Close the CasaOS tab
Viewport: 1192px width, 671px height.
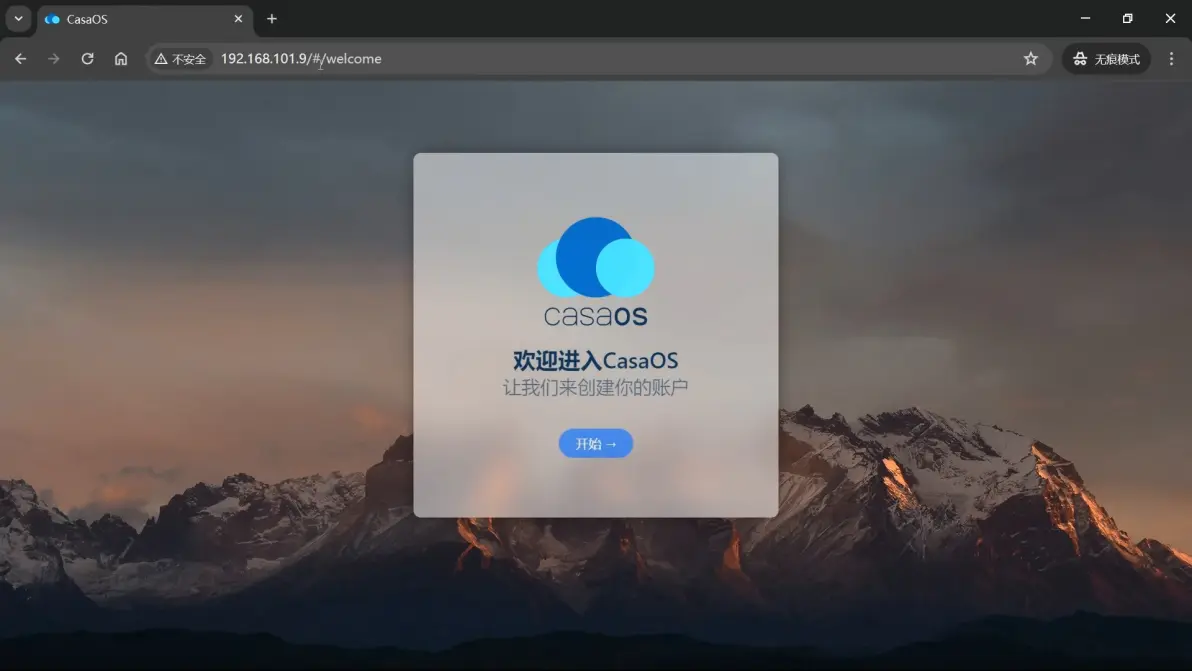click(x=238, y=19)
